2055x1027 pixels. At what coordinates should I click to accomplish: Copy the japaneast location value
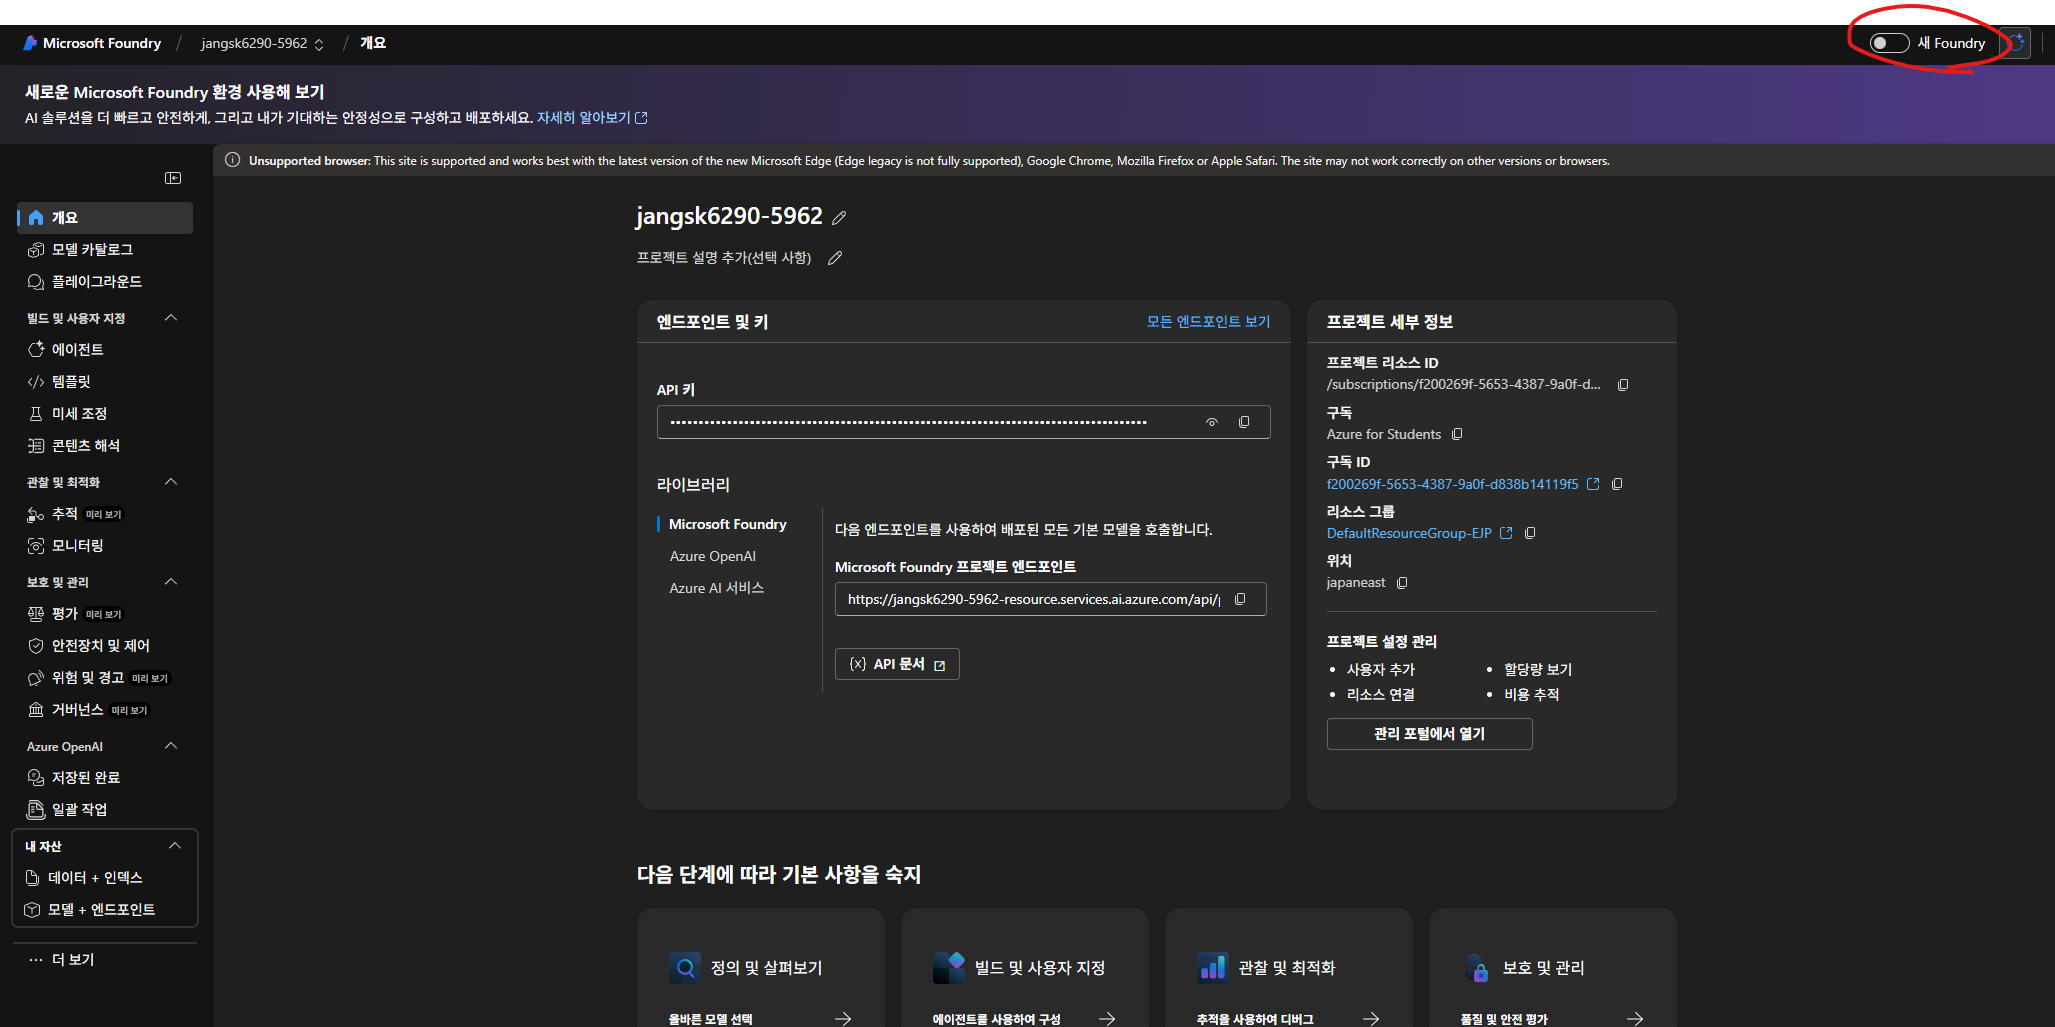pyautogui.click(x=1402, y=583)
